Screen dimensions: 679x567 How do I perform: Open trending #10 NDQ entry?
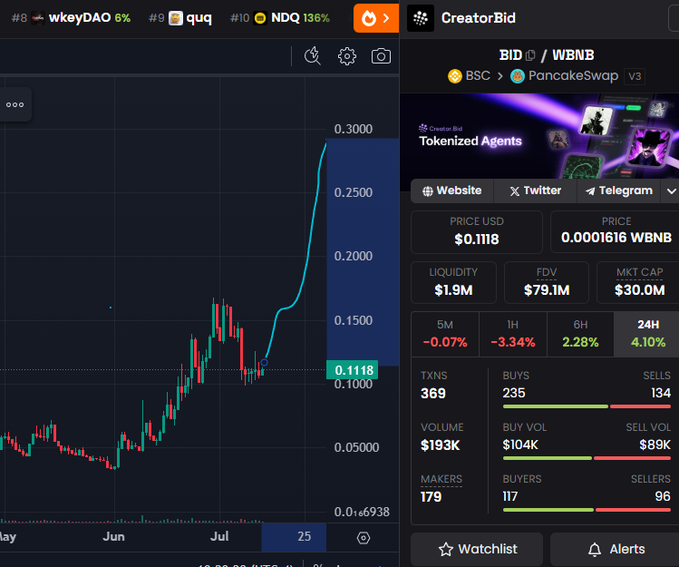coord(280,18)
